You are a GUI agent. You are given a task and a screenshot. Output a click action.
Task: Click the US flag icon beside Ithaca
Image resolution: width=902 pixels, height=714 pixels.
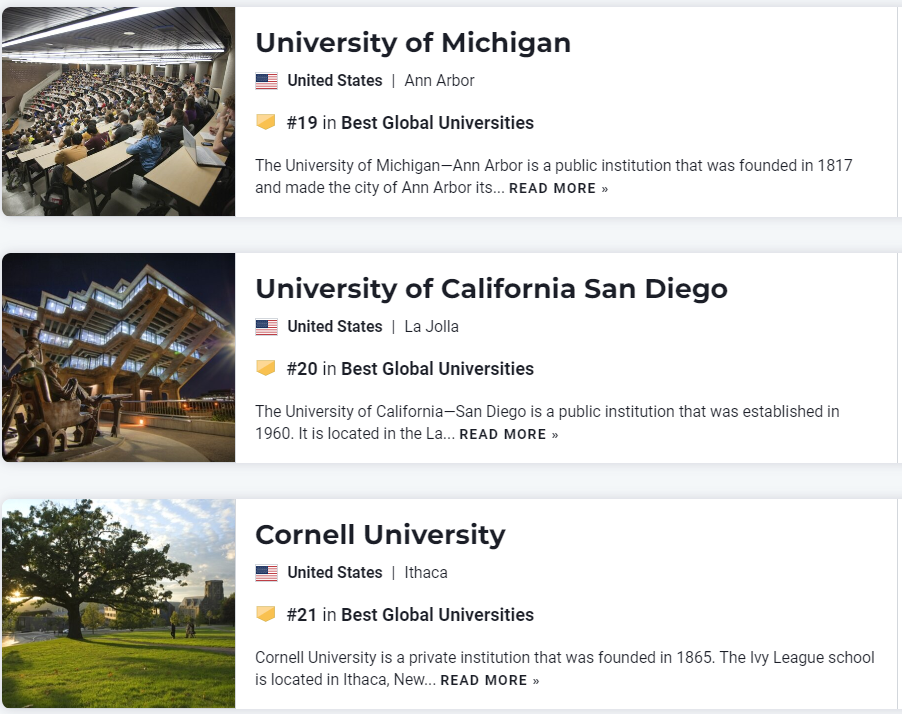266,573
